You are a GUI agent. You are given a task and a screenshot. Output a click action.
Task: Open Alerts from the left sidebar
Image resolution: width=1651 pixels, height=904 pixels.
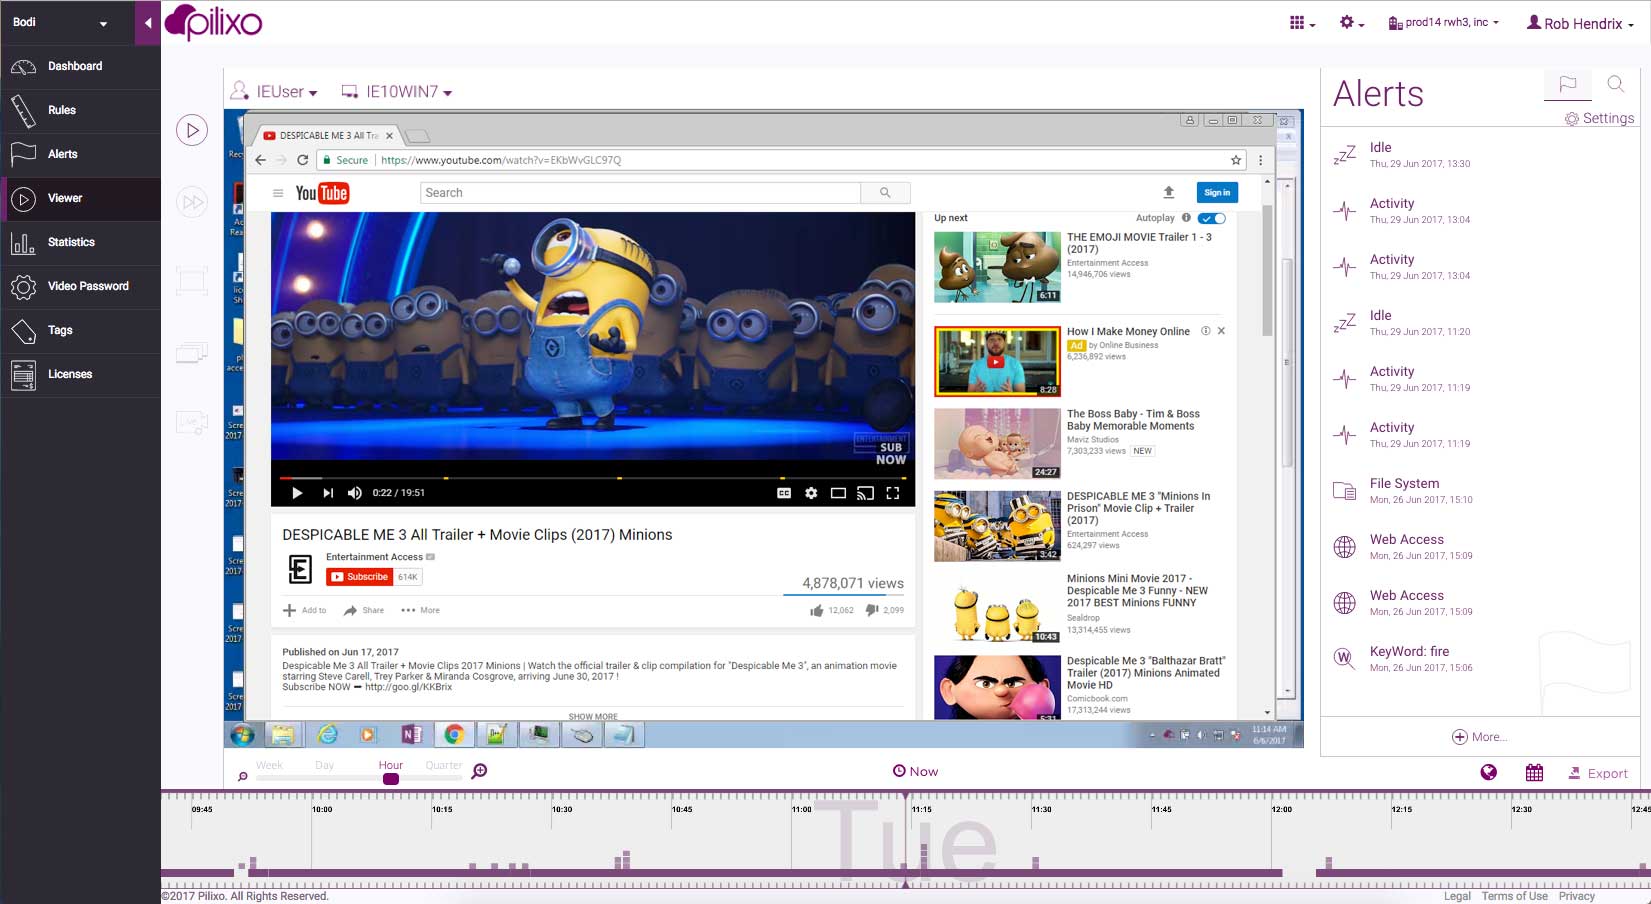[80, 154]
